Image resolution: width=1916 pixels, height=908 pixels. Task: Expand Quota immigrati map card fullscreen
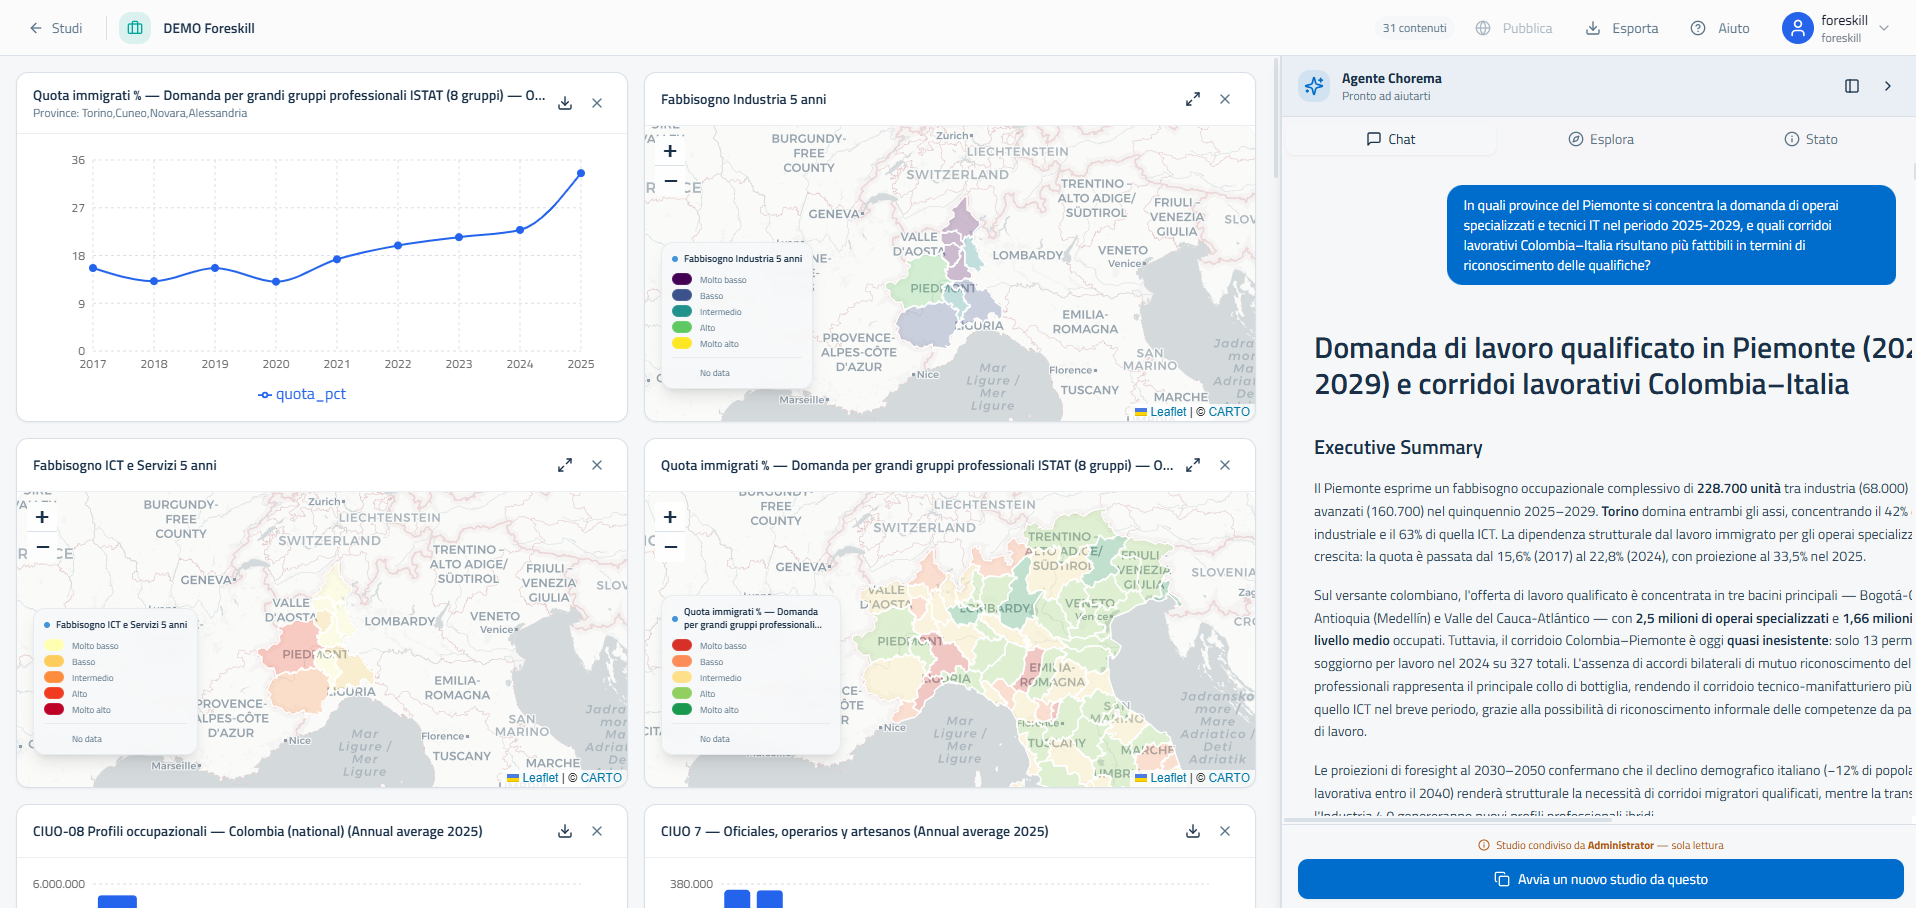pyautogui.click(x=1193, y=465)
